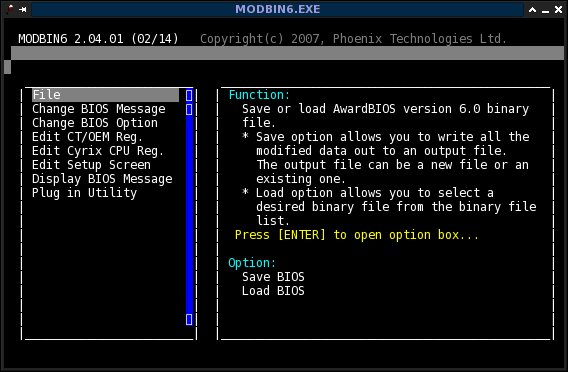
Task: Click the 'Option:' heading
Action: [x=252, y=263]
